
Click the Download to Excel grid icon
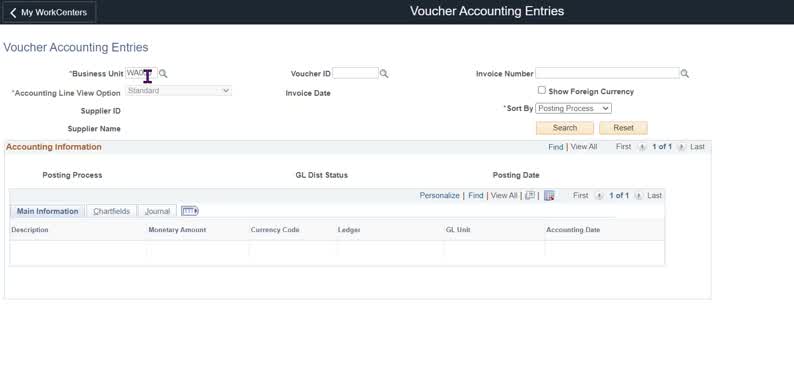(549, 196)
